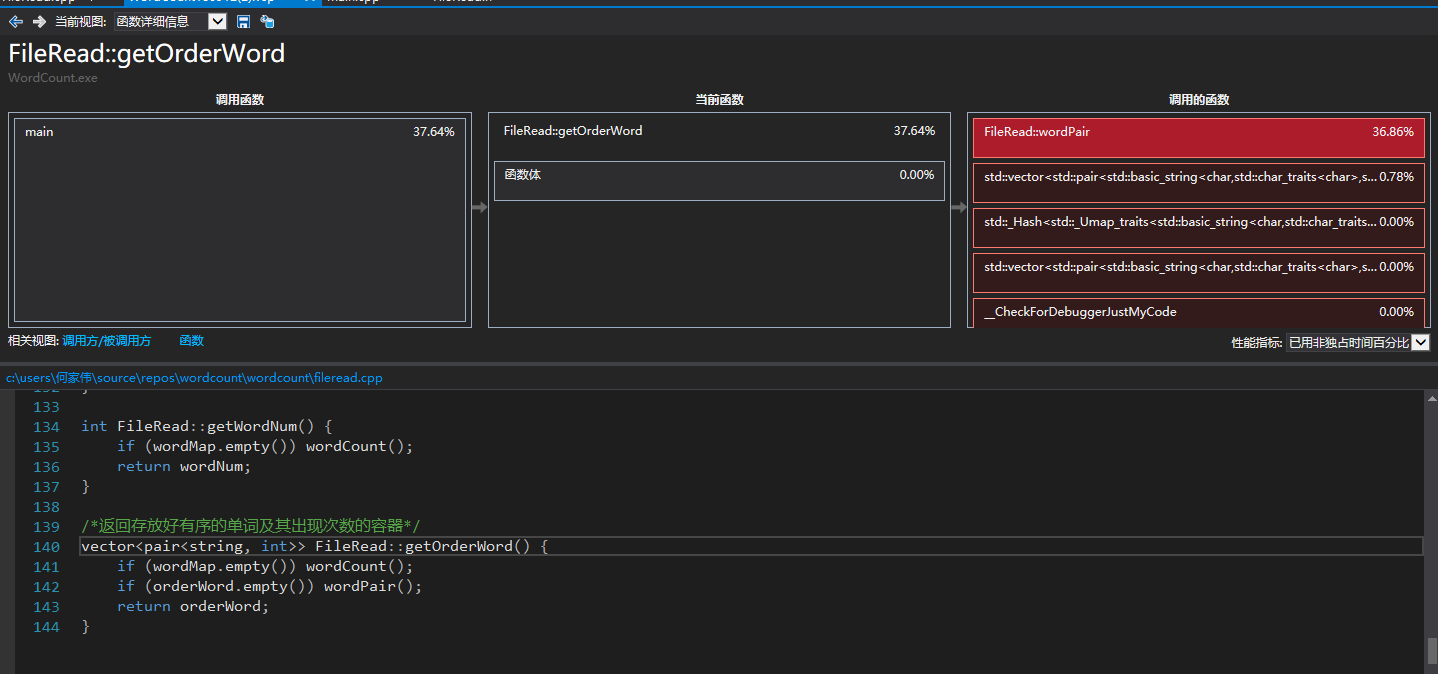
Task: Click the wordPair() call on line 142
Action: coord(373,586)
